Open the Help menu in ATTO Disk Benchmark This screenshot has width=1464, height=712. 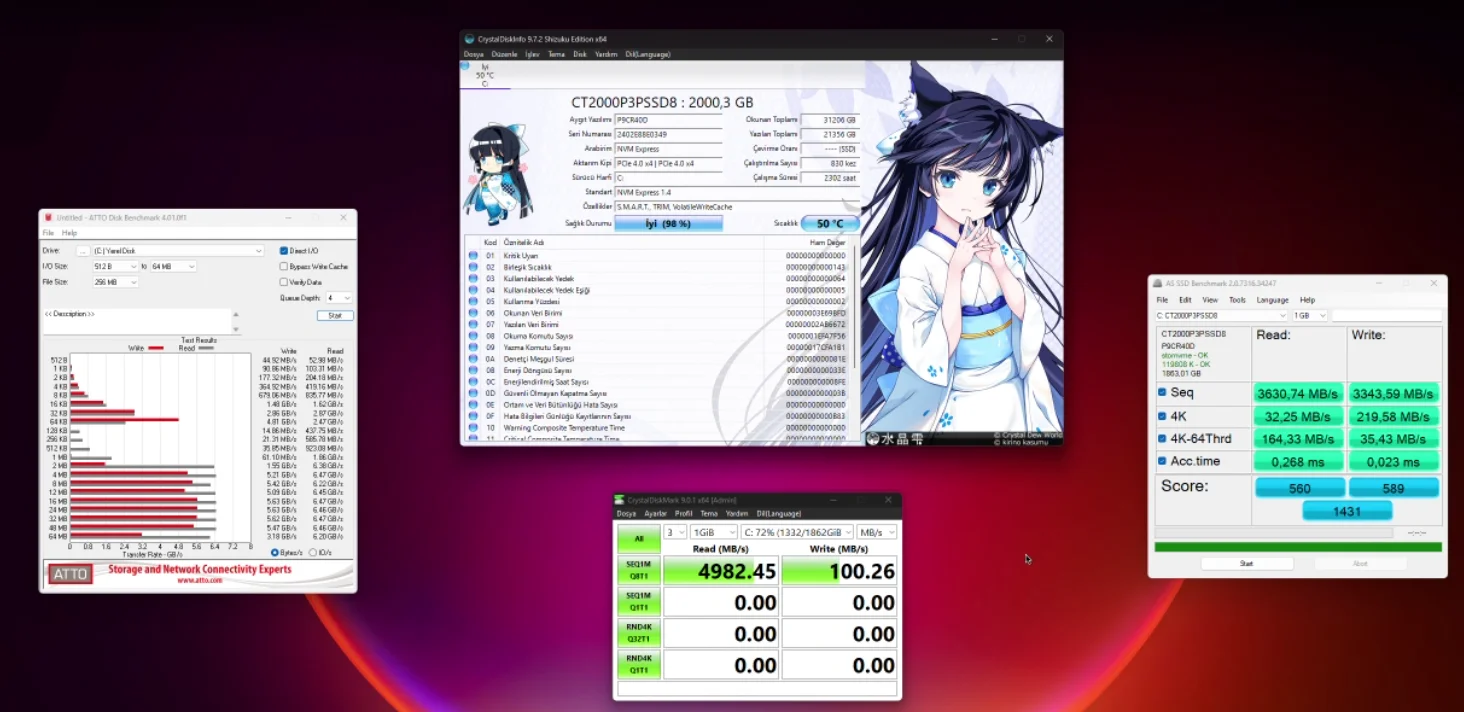coord(69,233)
